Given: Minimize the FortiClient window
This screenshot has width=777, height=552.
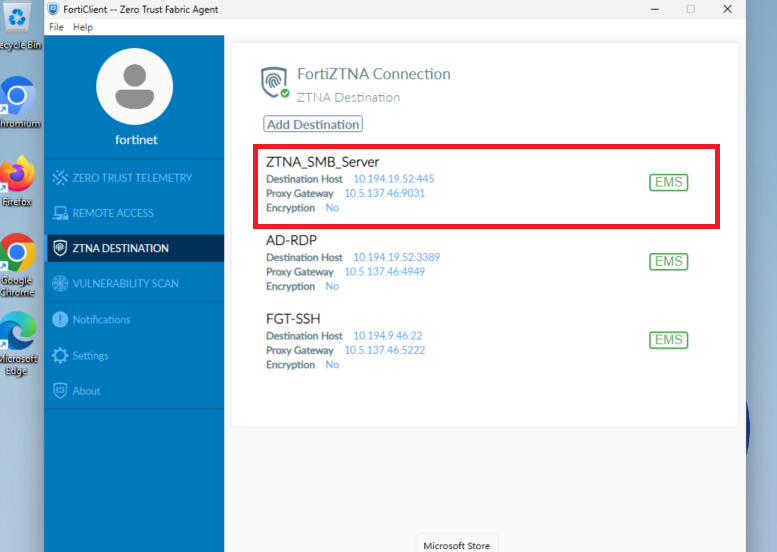Looking at the screenshot, I should (x=655, y=9).
